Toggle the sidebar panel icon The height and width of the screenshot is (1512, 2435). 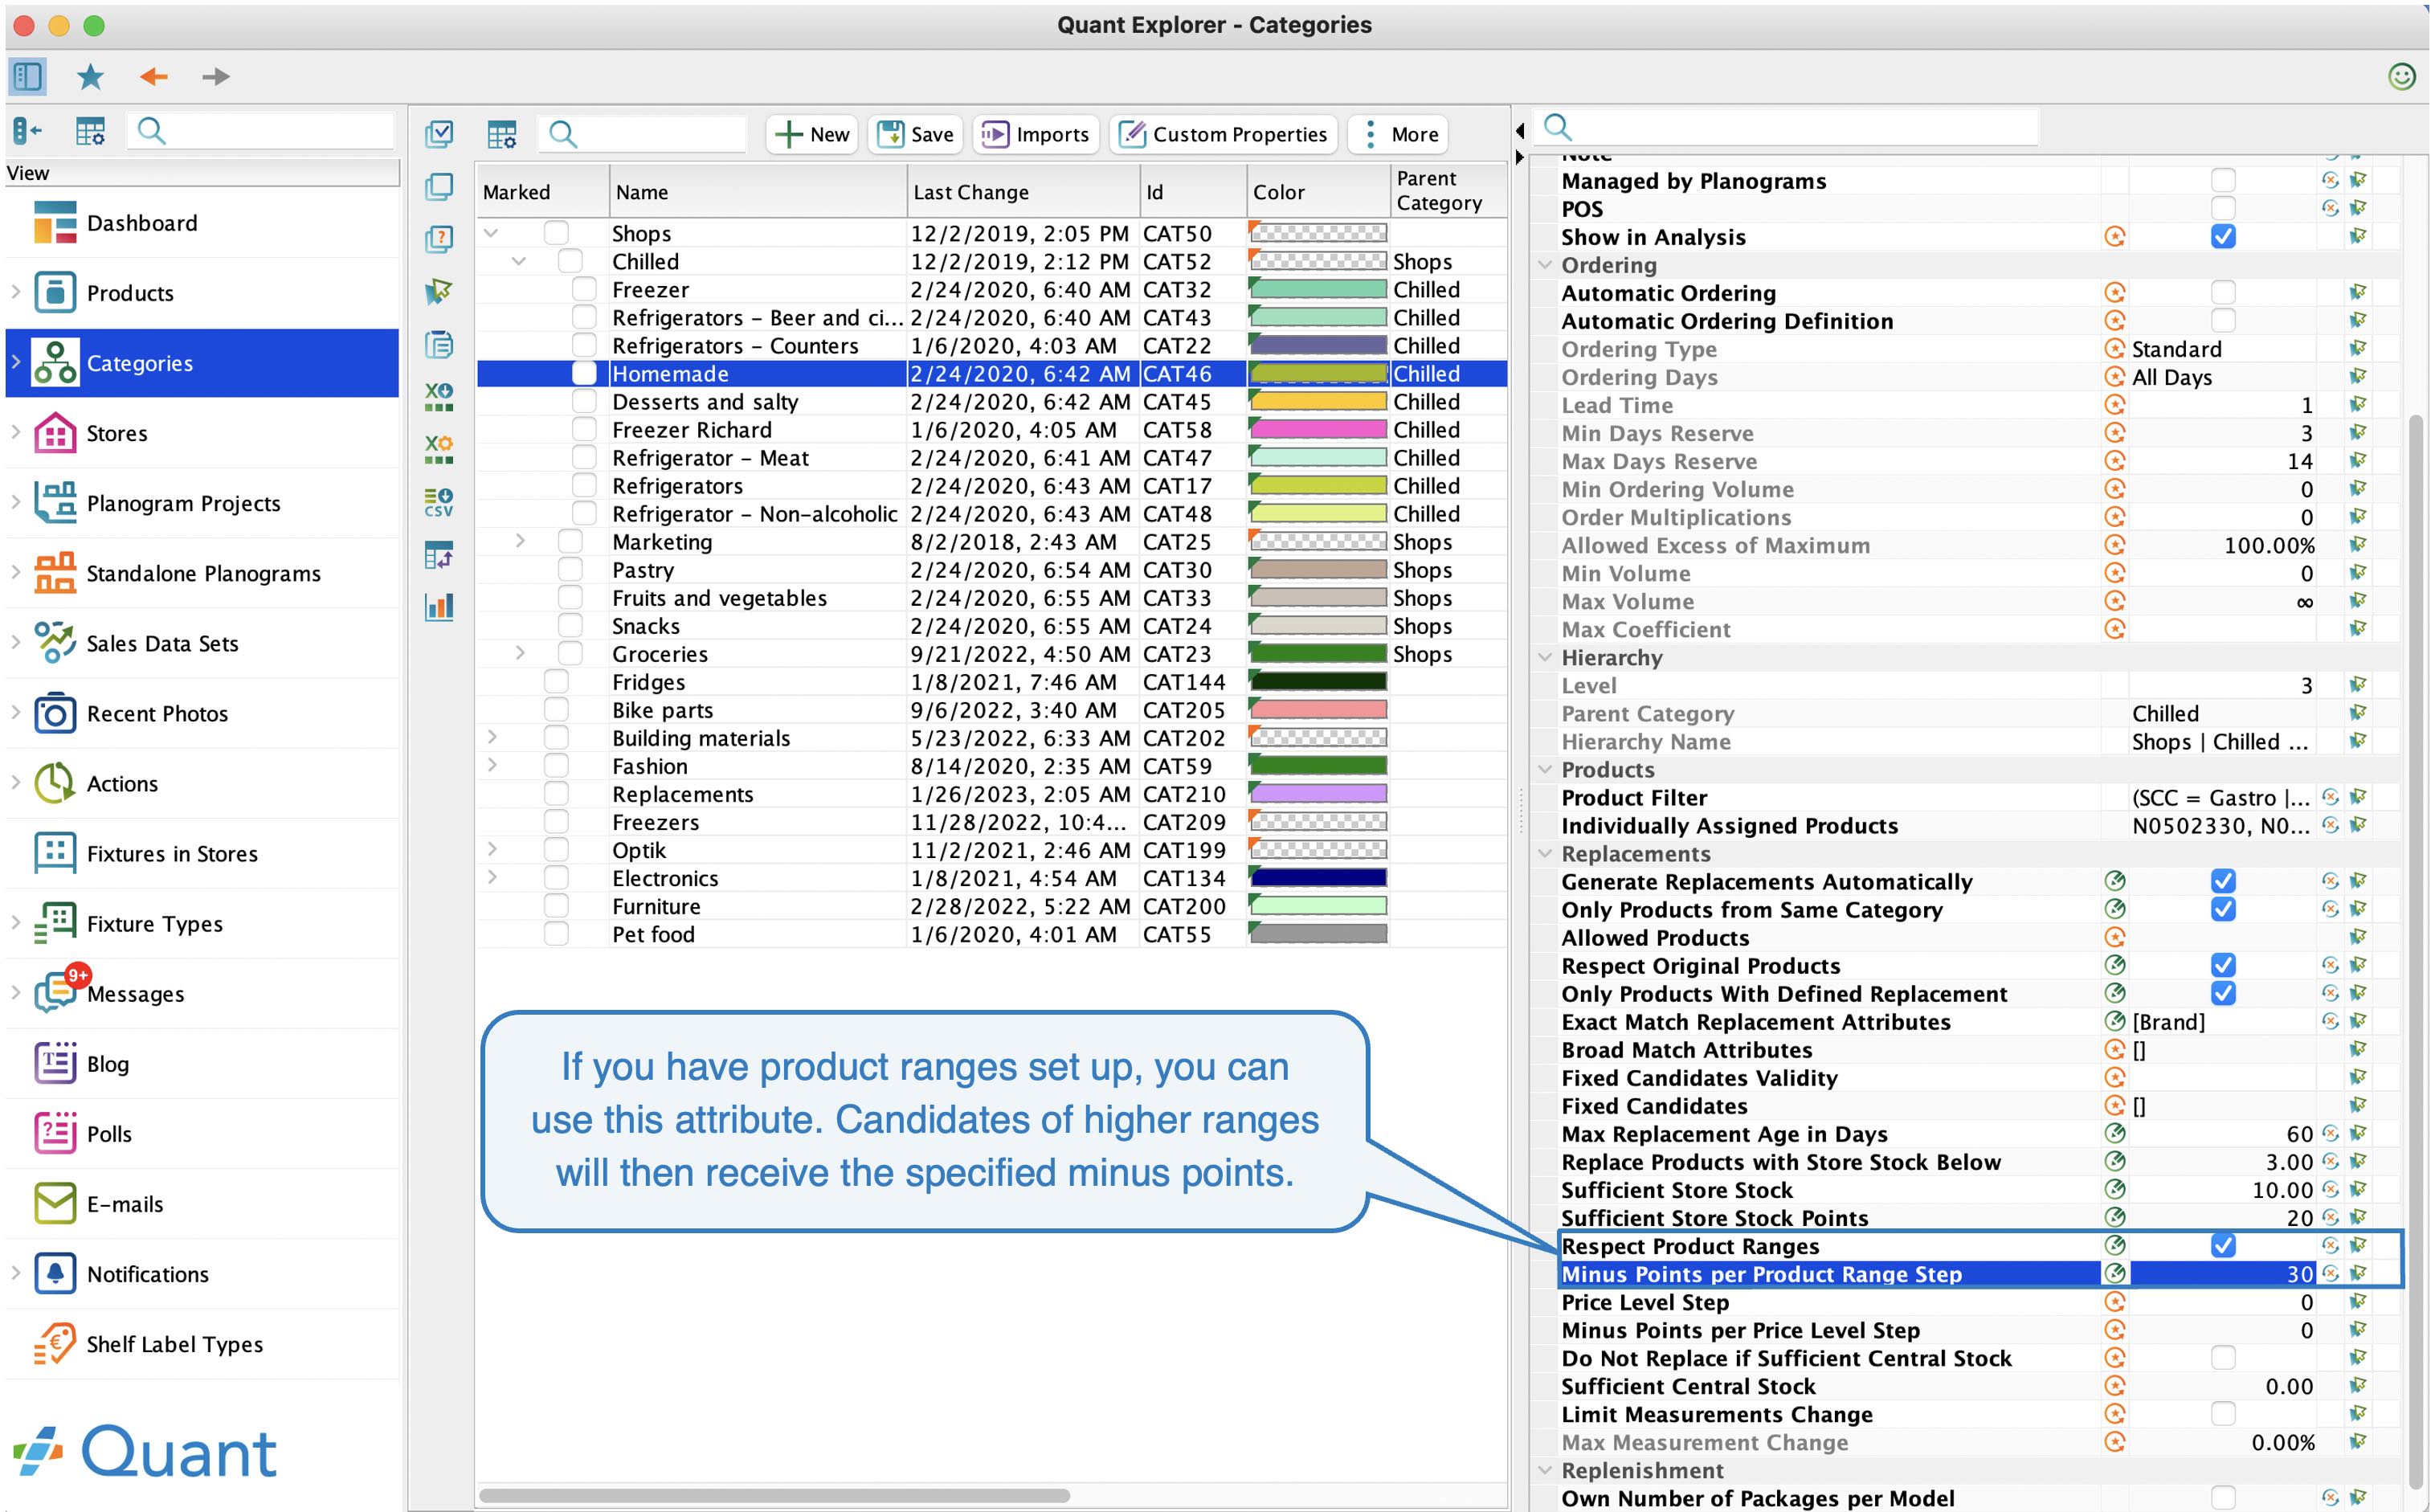28,76
